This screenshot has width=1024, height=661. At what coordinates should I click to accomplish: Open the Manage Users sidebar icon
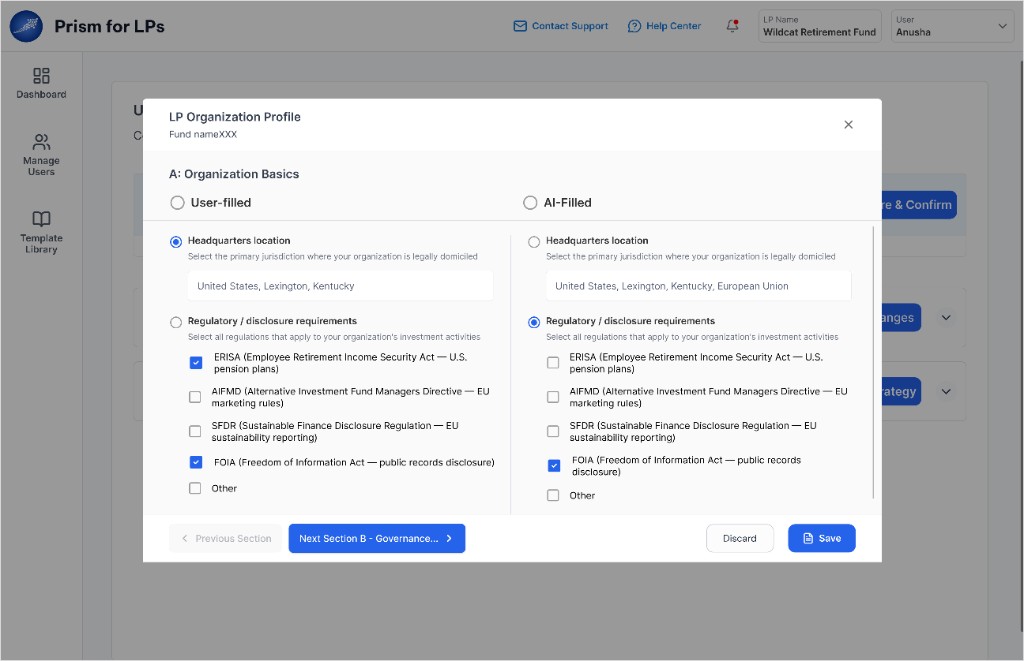click(x=41, y=142)
